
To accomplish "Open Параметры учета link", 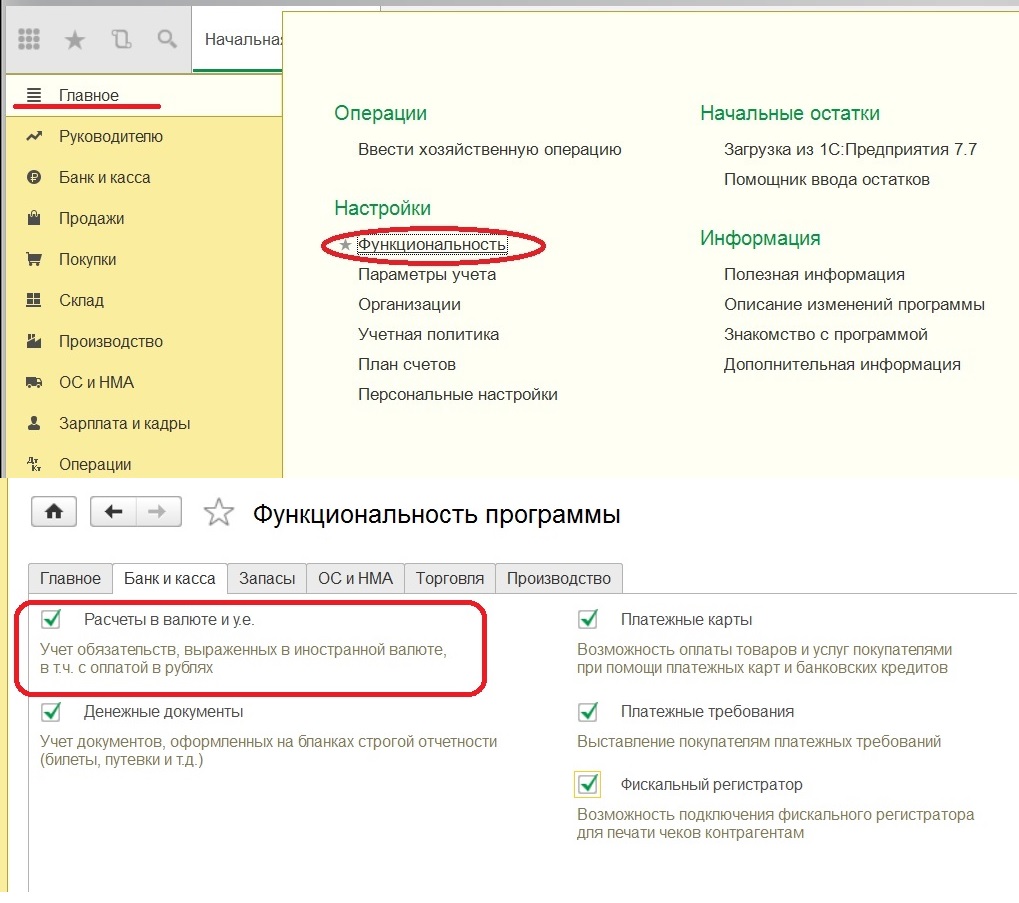I will 427,275.
